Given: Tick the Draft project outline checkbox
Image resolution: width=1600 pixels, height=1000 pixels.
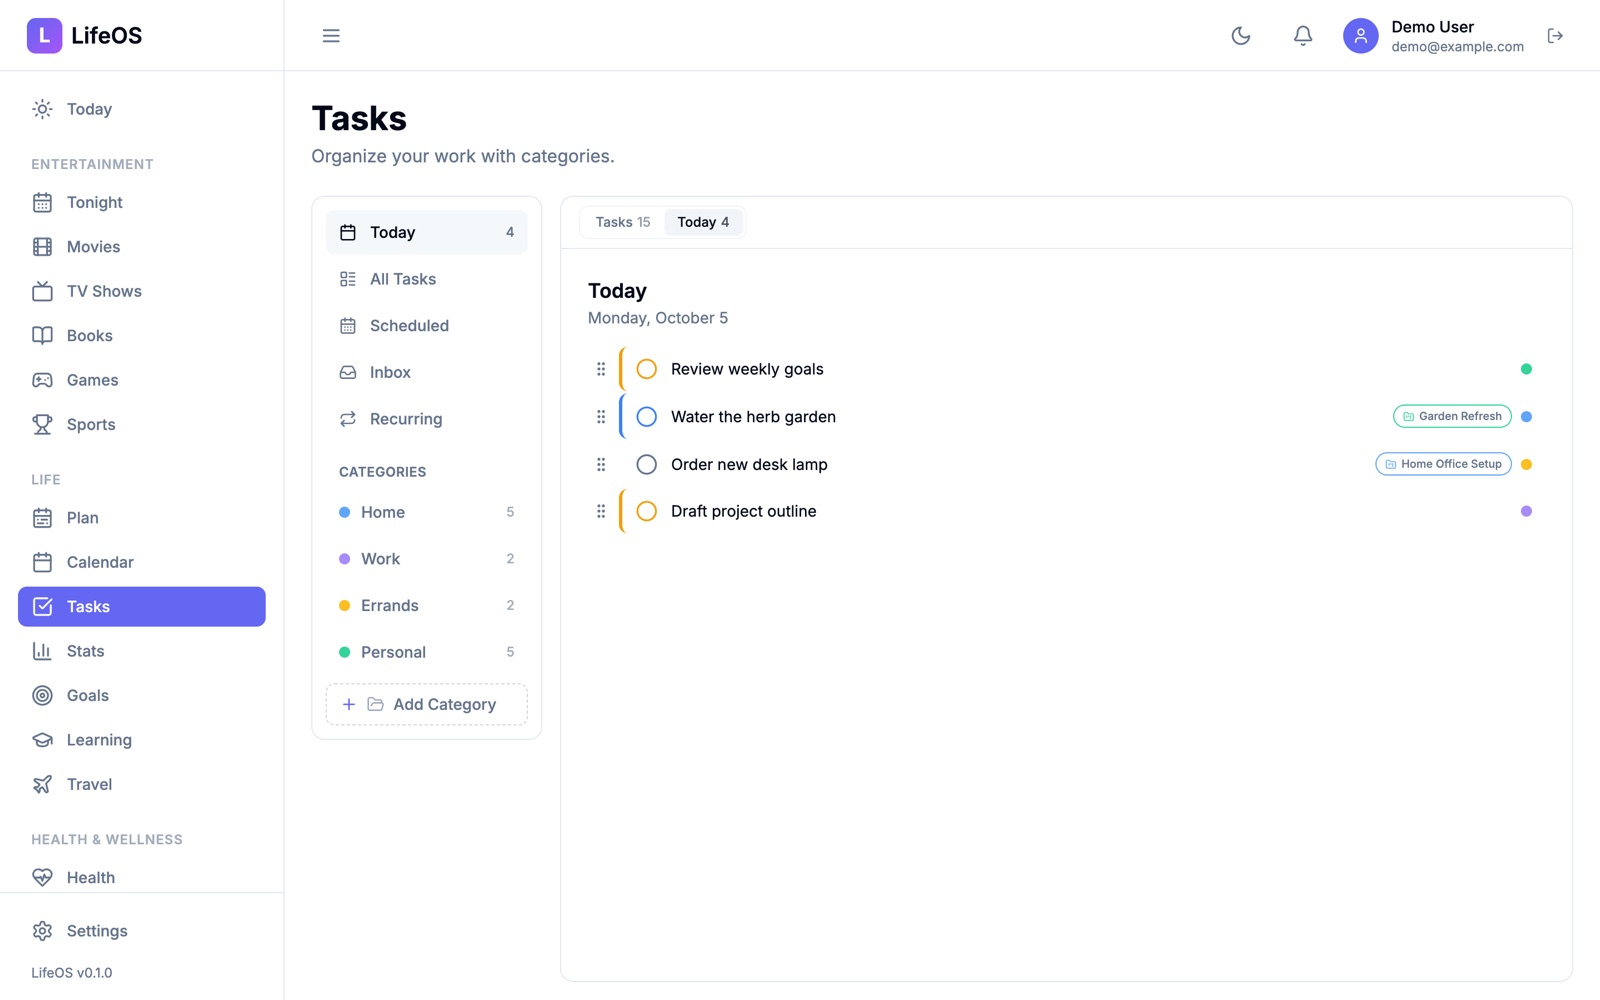Looking at the screenshot, I should tap(647, 511).
